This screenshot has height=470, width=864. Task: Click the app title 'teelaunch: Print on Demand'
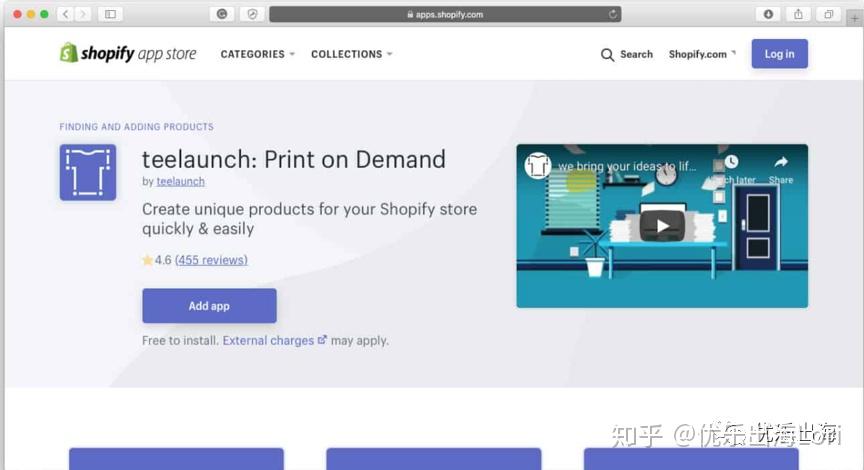294,159
